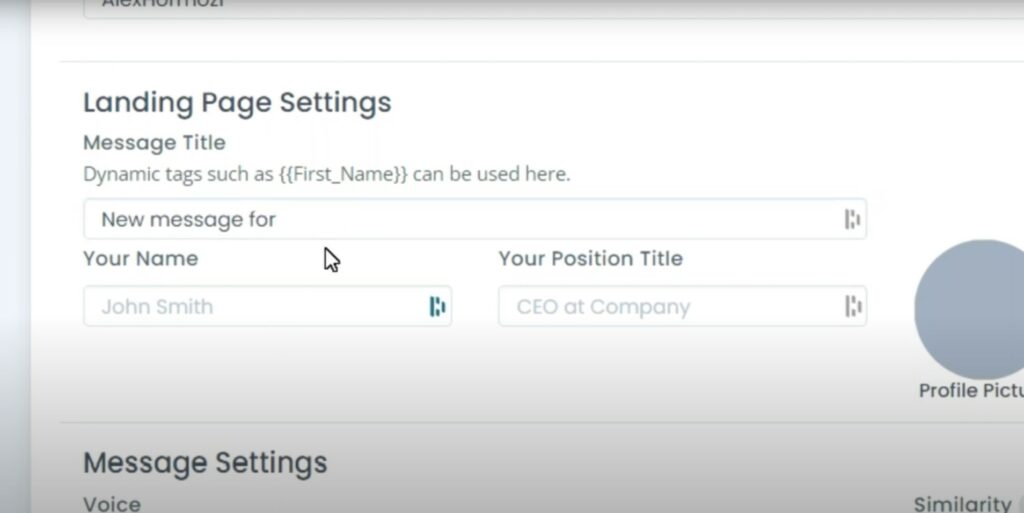Click the 'New message for' text

click(189, 220)
